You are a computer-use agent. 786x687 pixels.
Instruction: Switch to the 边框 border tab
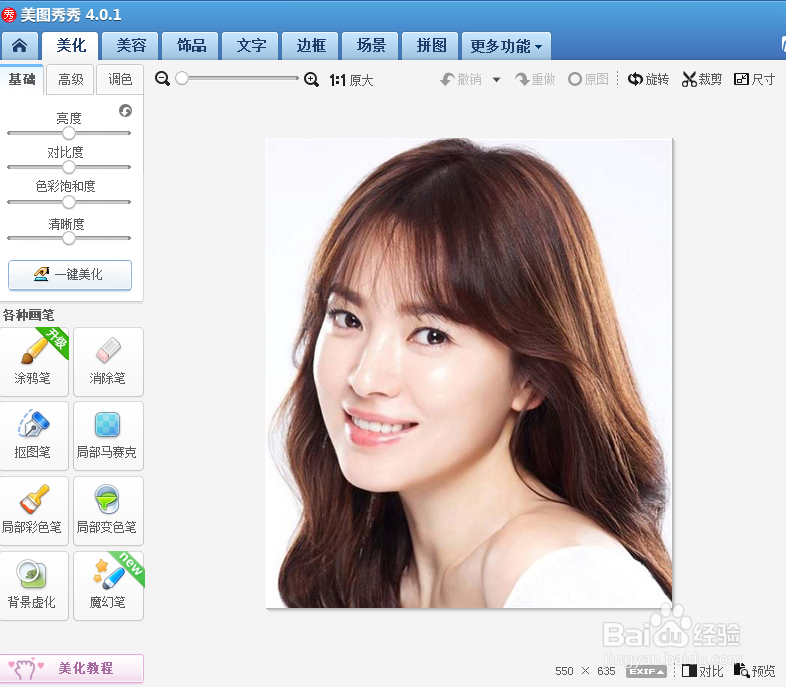[x=311, y=46]
